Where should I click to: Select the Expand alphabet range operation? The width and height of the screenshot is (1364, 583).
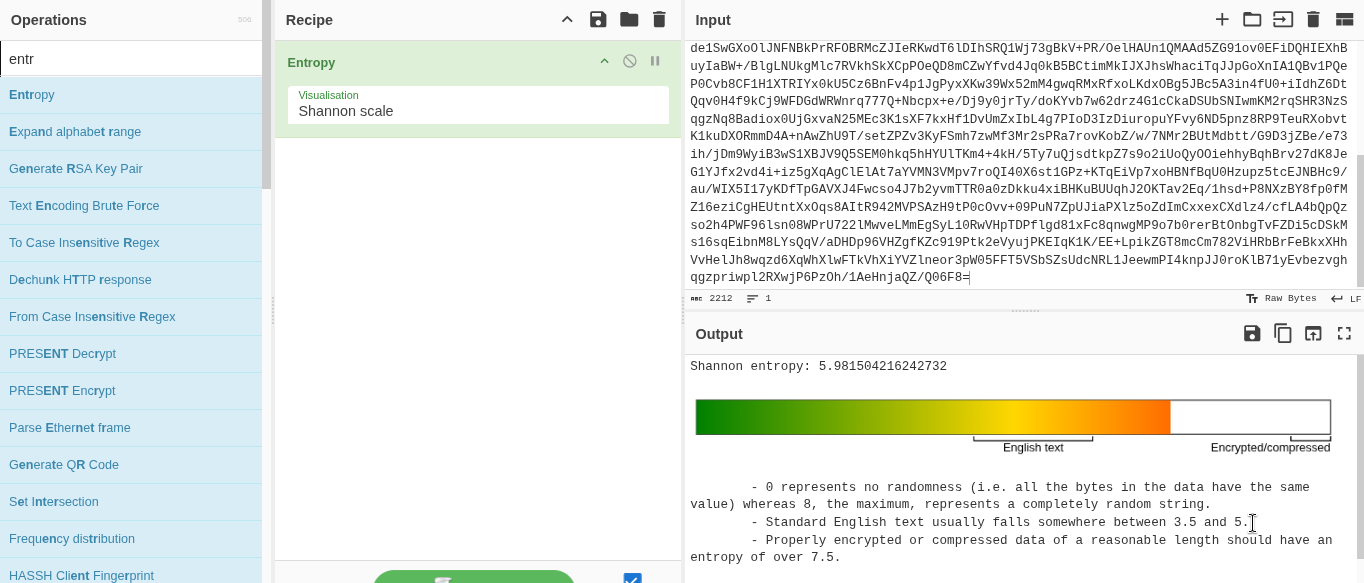tap(131, 132)
